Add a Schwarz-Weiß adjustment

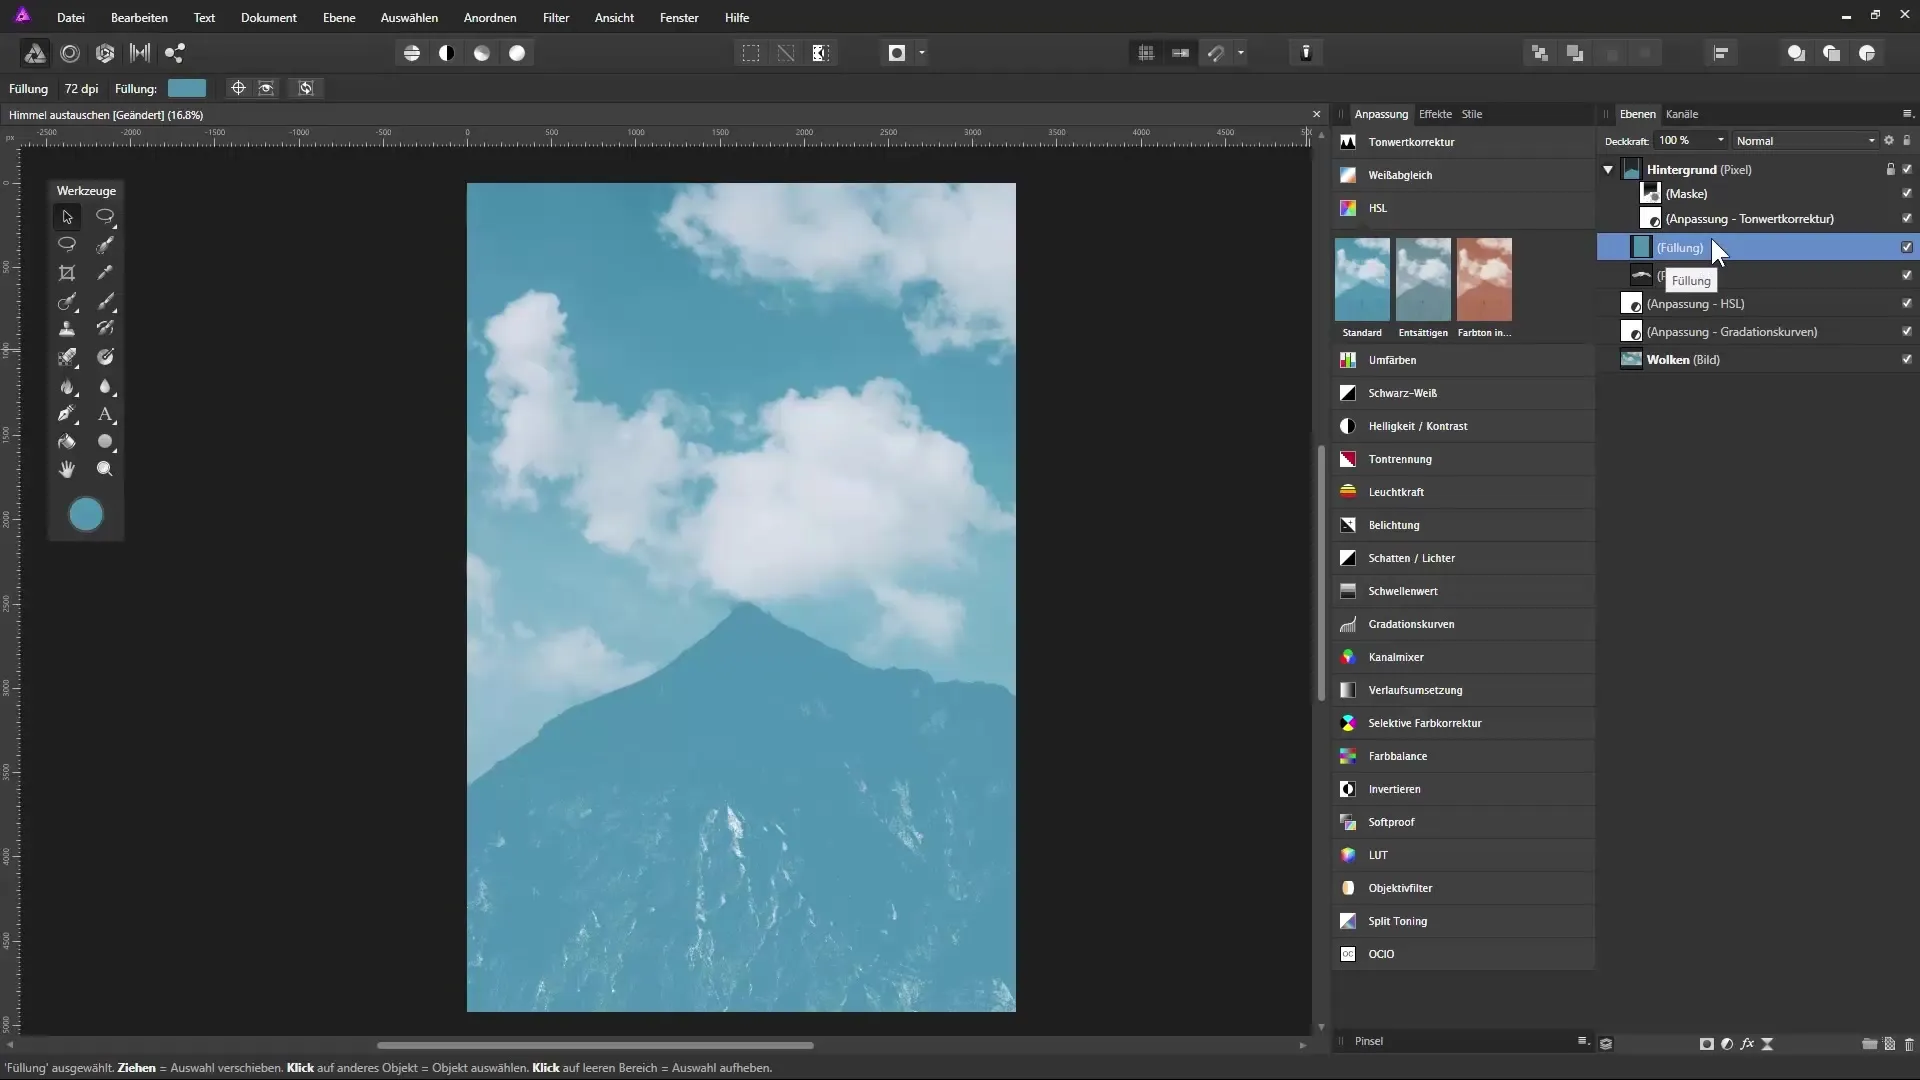1463,393
